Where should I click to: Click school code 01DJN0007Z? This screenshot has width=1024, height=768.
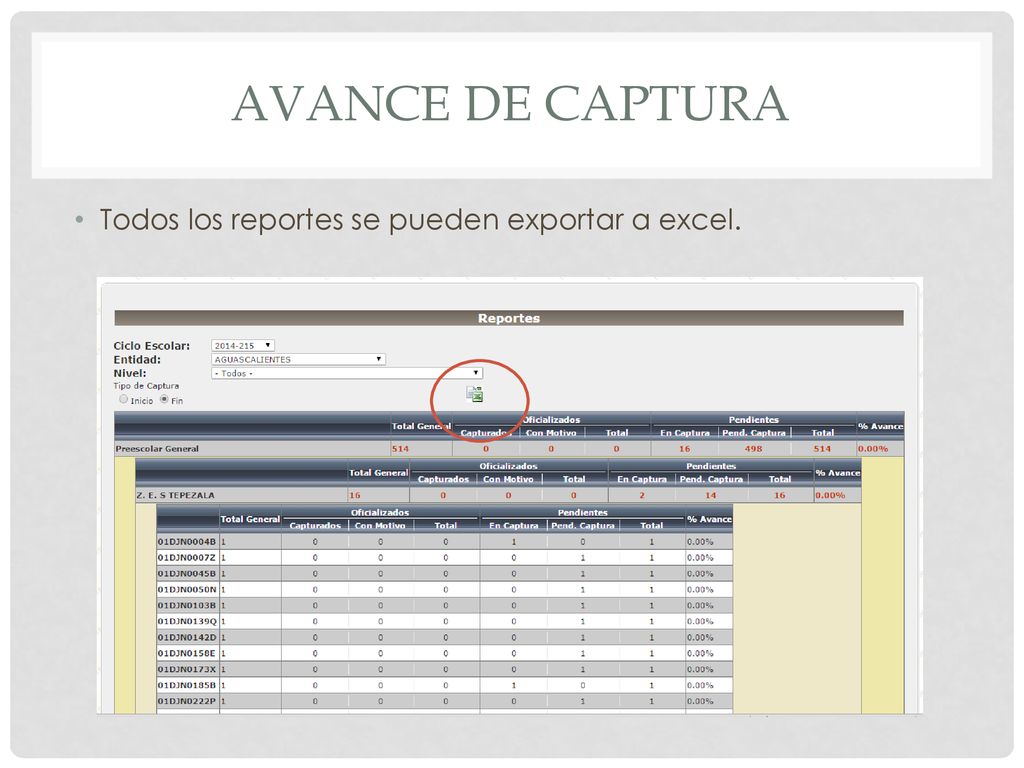[186, 558]
